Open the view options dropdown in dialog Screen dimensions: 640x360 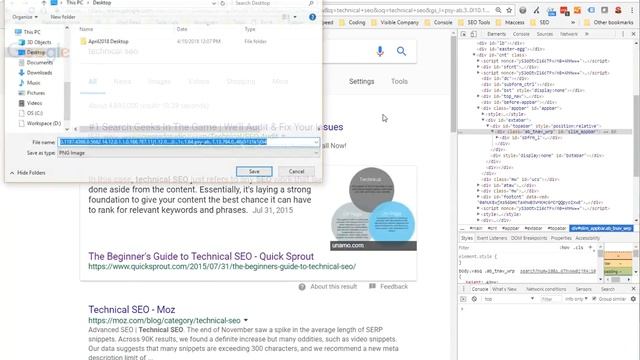[x=295, y=17]
